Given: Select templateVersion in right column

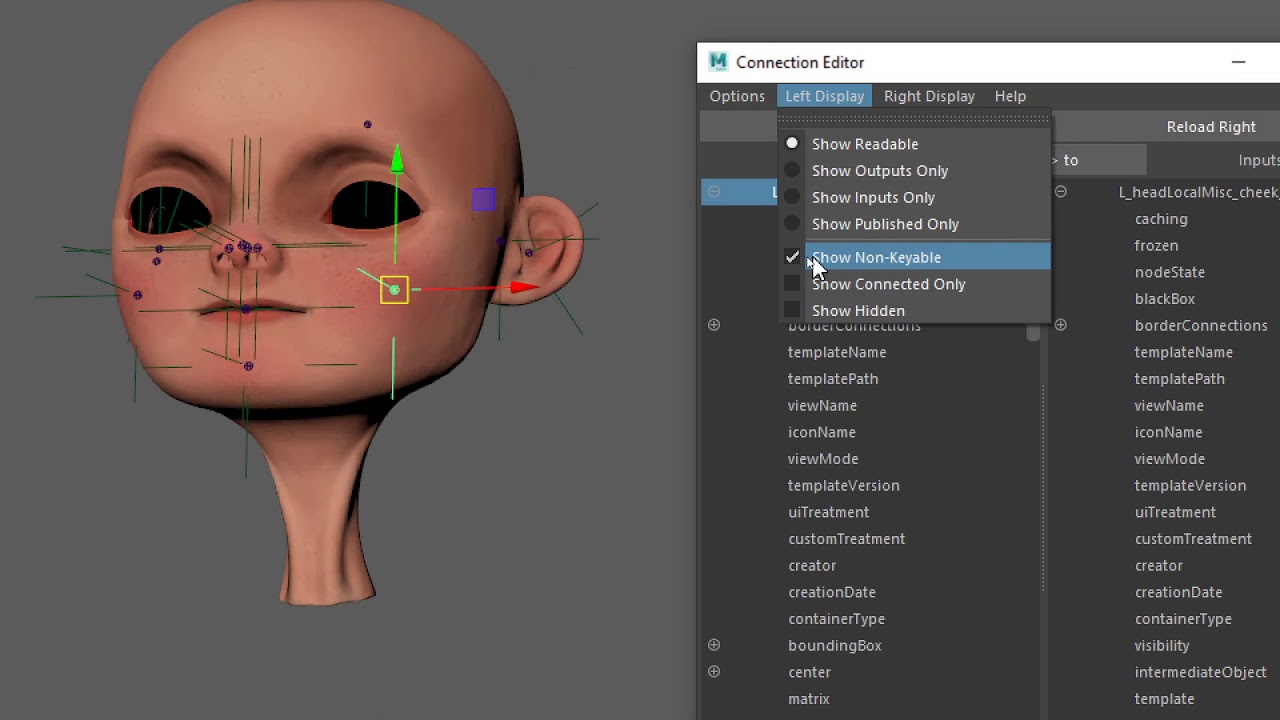Looking at the screenshot, I should (1190, 485).
